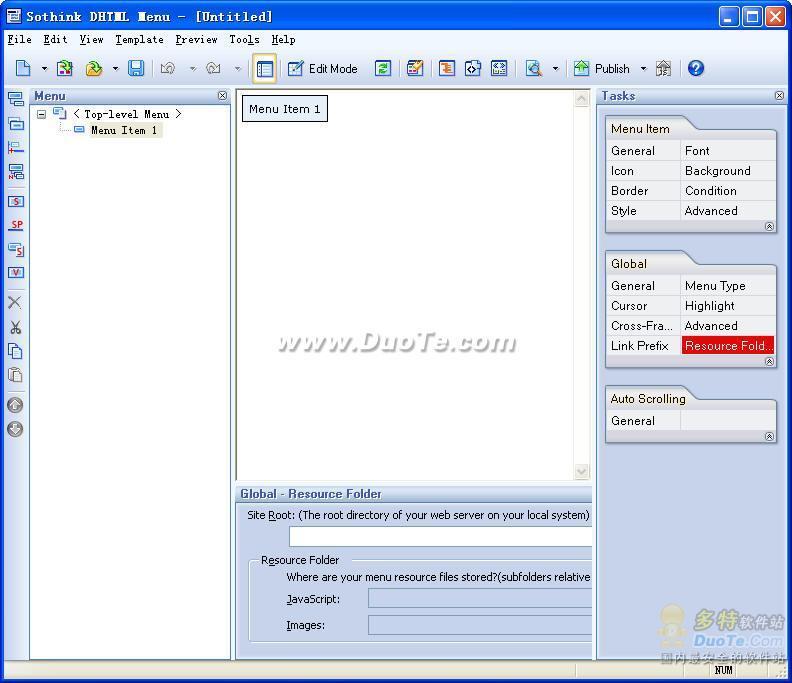Collapse the Top-level Menu tree node
The height and width of the screenshot is (683, 792).
[41, 114]
